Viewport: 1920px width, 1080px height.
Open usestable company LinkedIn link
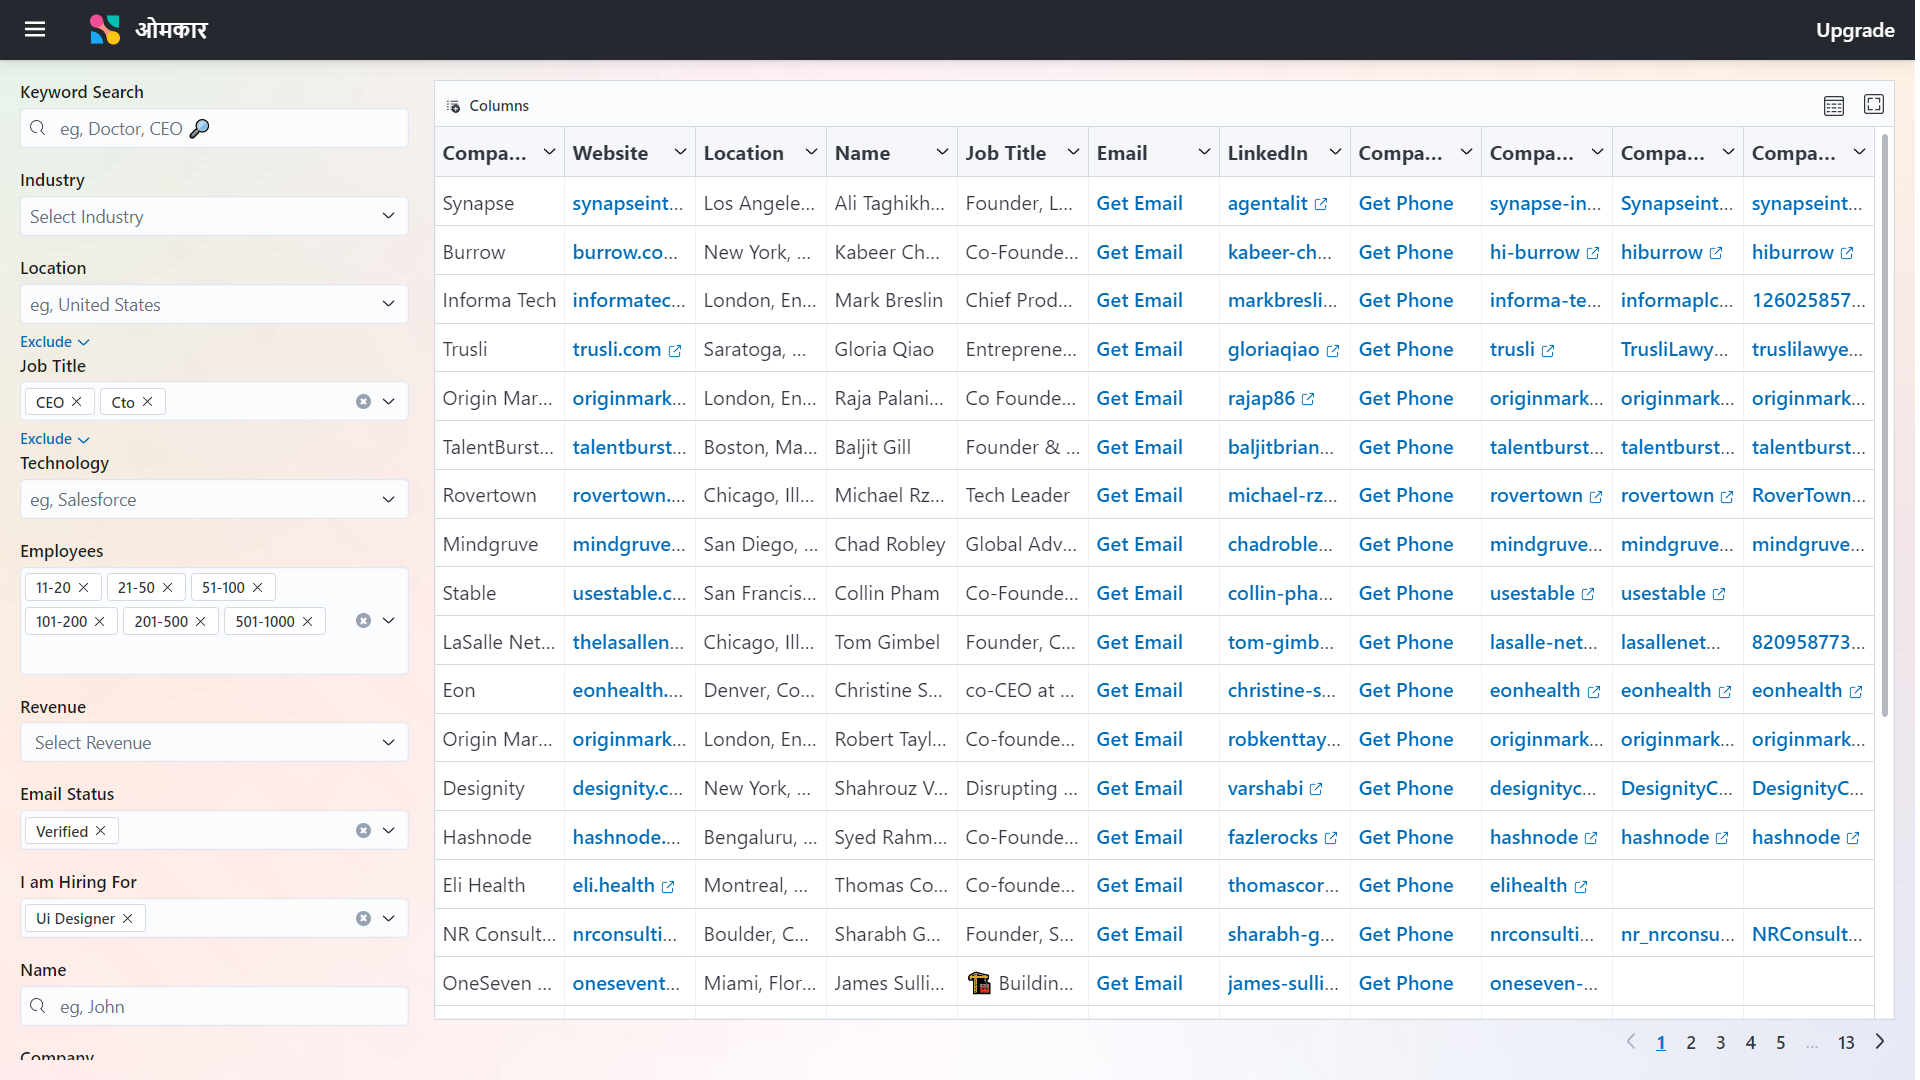pos(1541,594)
